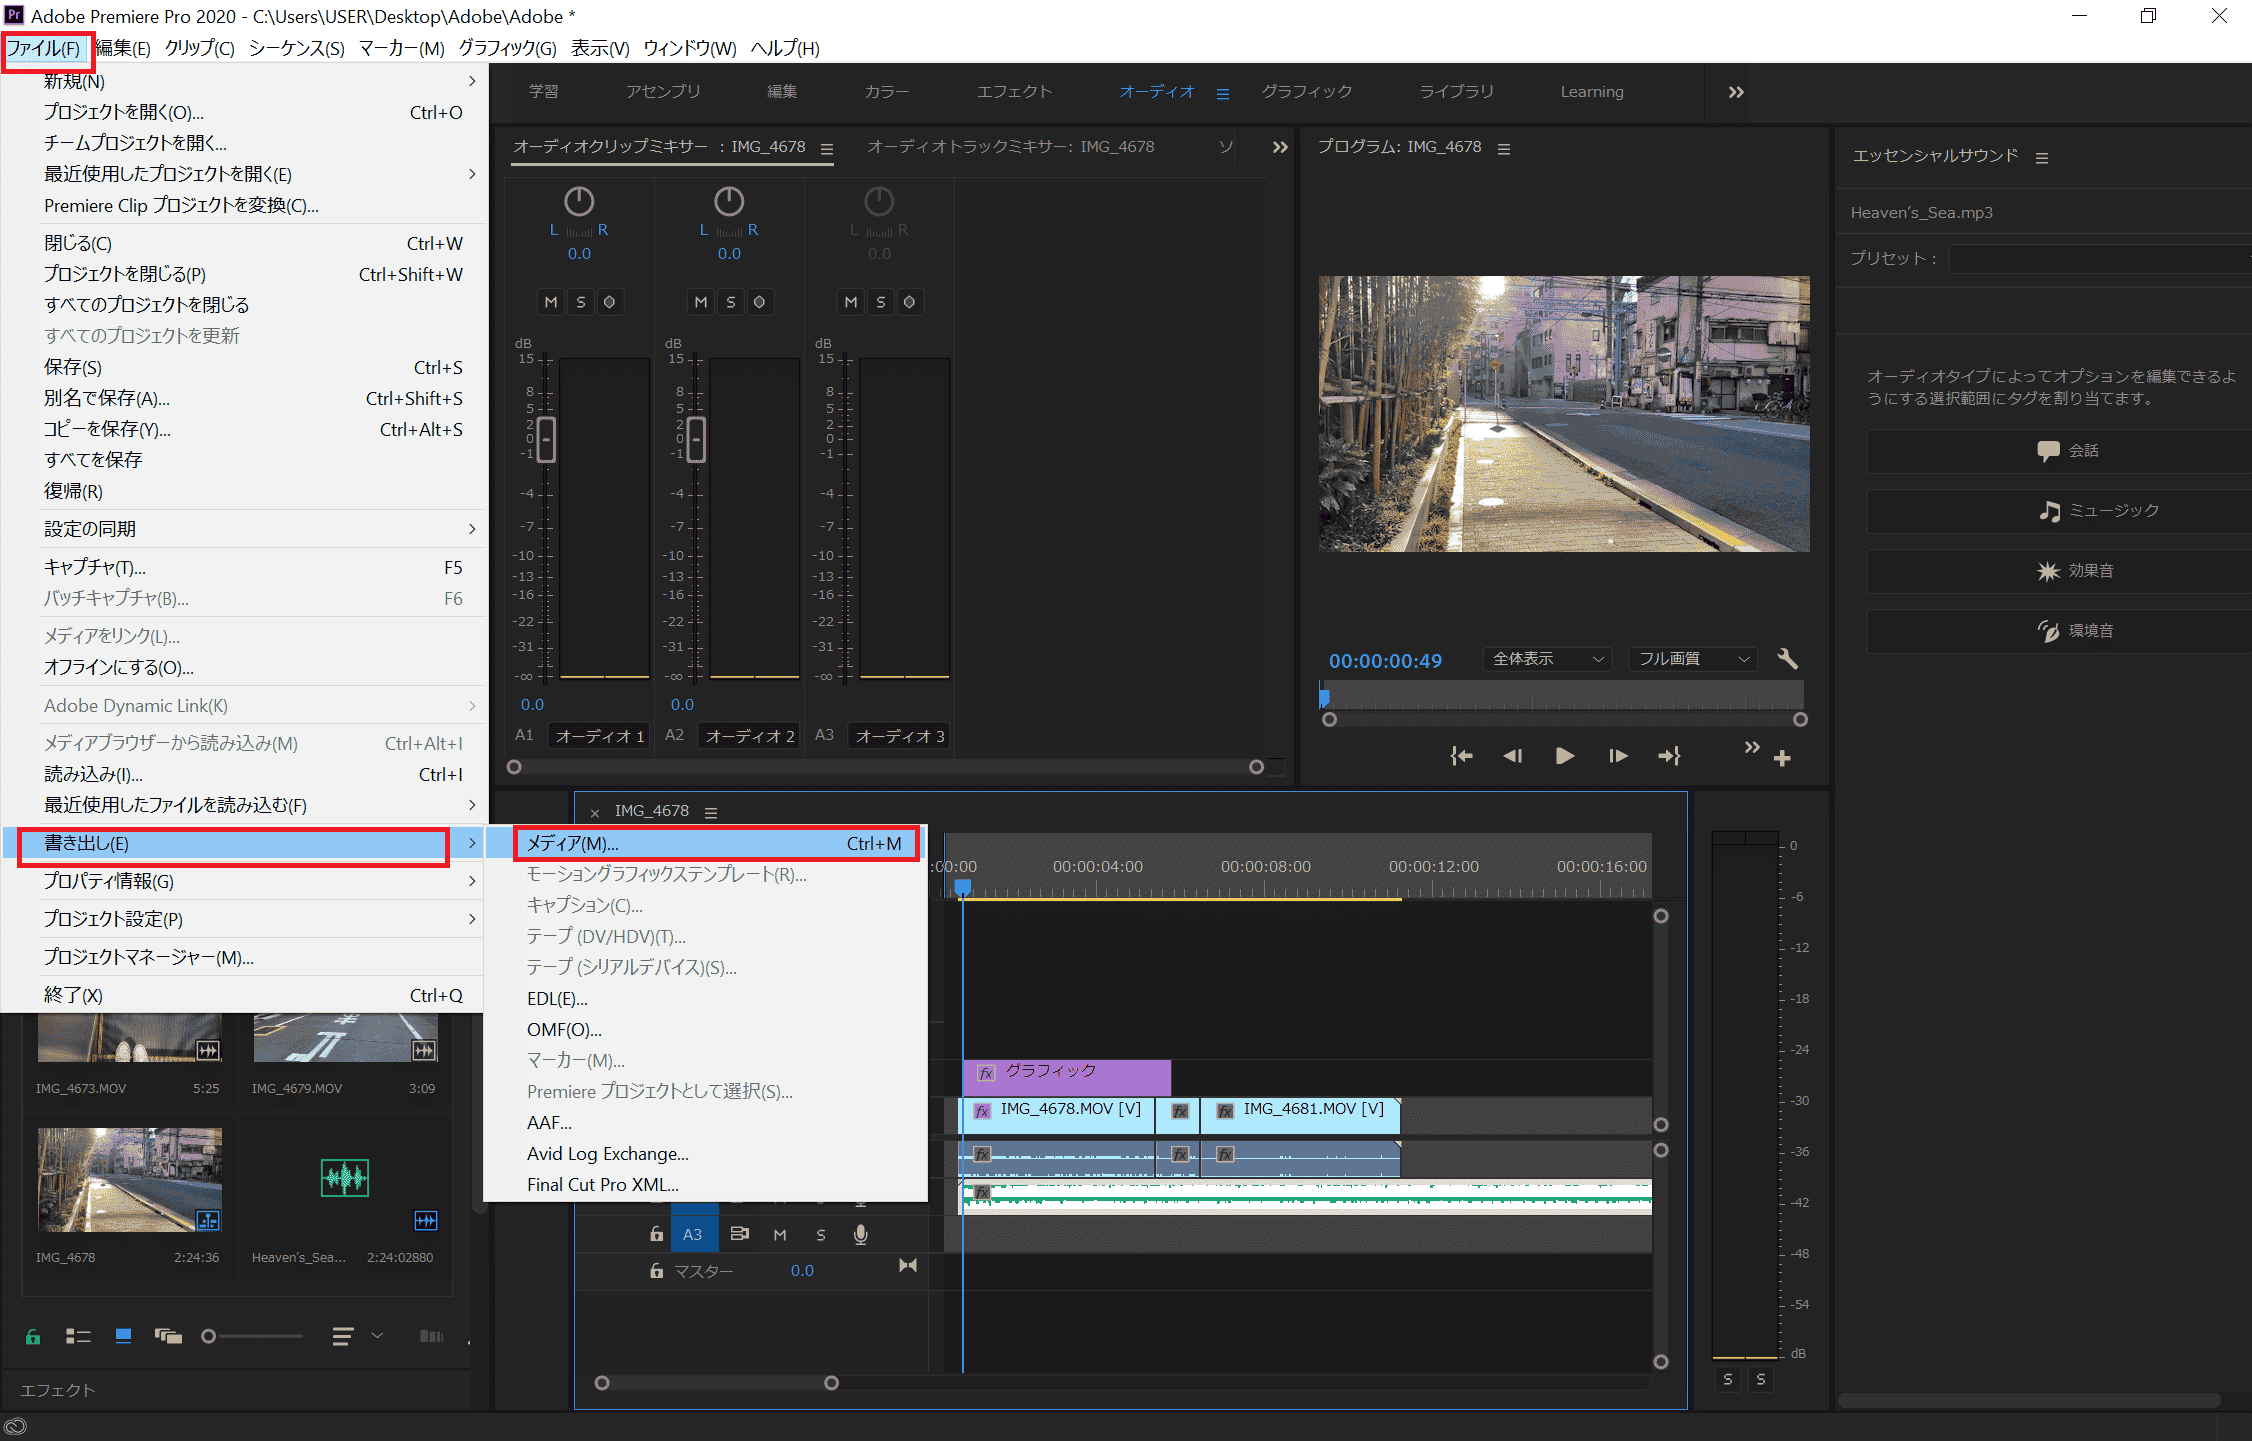Switch project panel to list view
Screen dimensions: 2252x1441
click(78, 1336)
